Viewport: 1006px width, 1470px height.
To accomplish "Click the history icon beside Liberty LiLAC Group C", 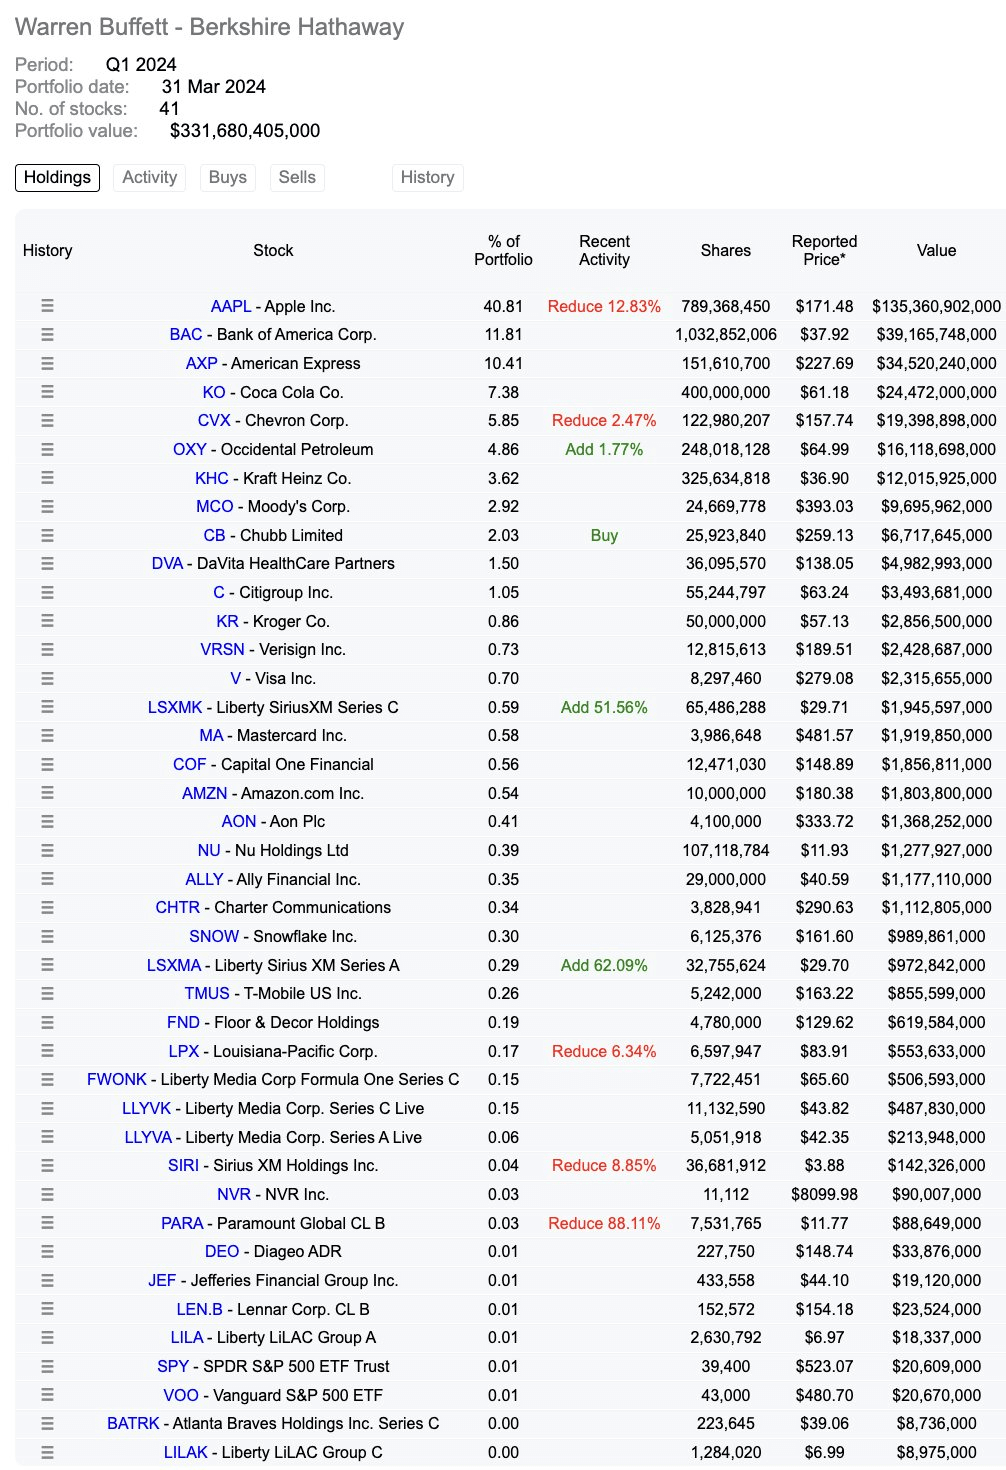I will (x=47, y=1452).
